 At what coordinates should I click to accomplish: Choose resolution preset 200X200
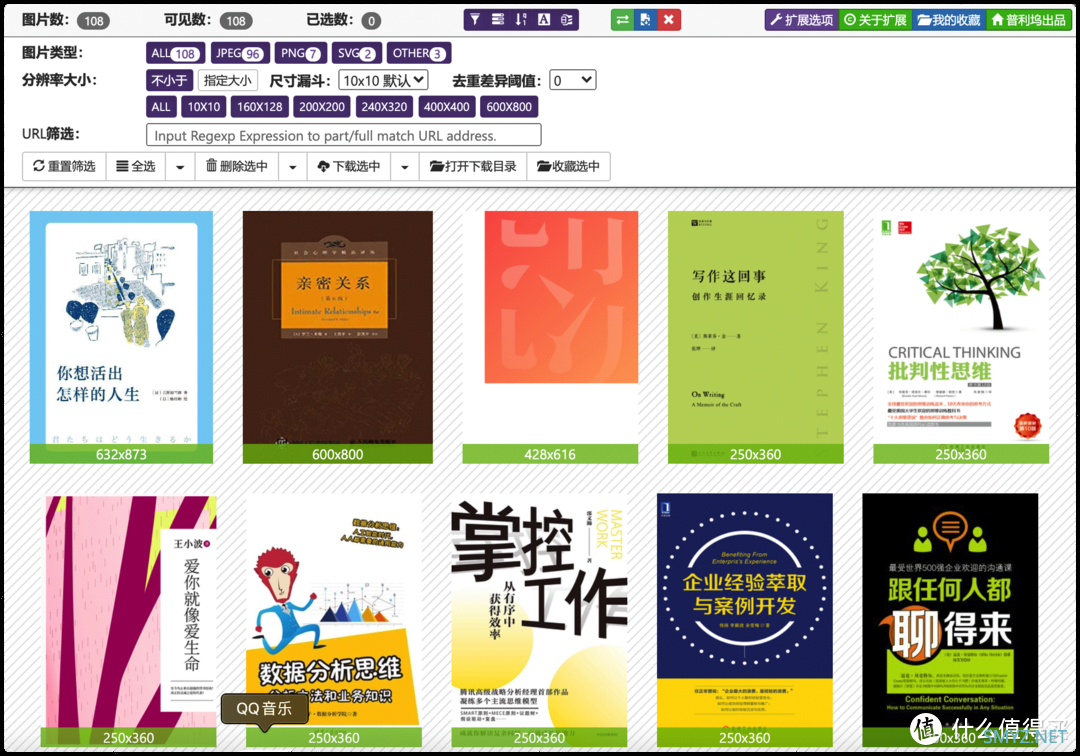[x=322, y=107]
